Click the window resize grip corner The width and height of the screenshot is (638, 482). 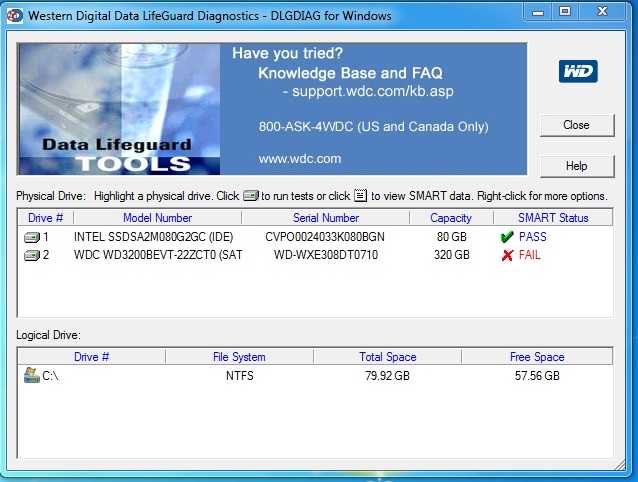click(619, 464)
